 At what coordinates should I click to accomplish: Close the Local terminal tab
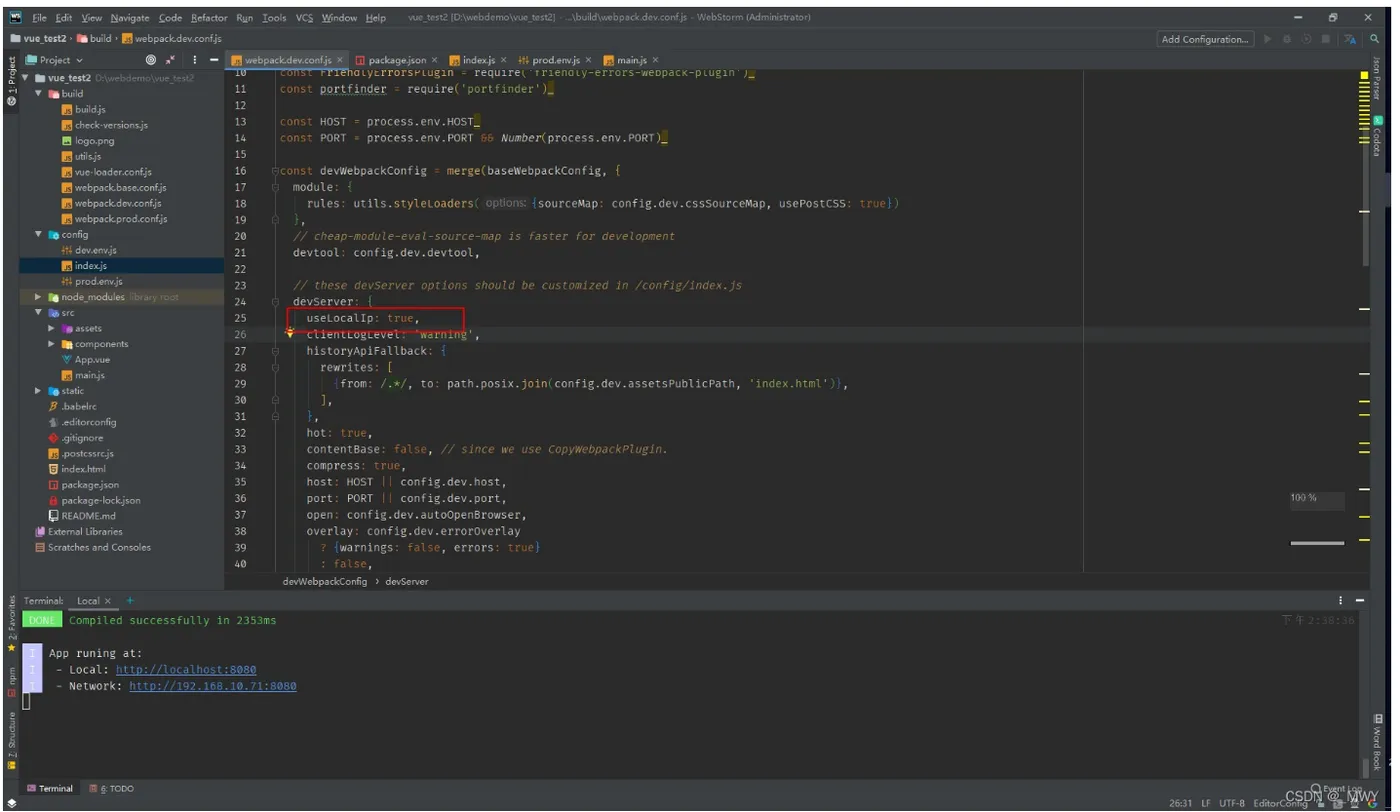(108, 600)
